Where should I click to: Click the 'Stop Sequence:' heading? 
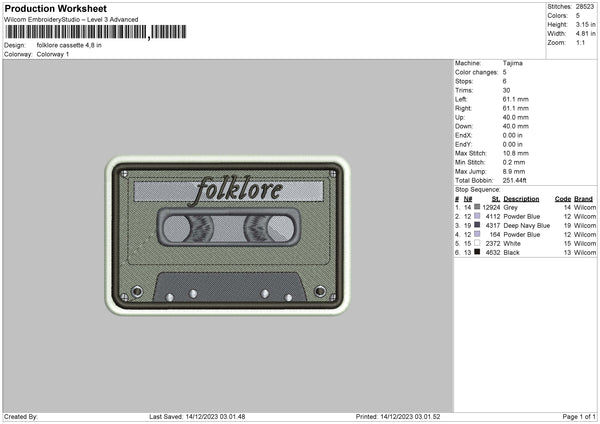[477, 189]
